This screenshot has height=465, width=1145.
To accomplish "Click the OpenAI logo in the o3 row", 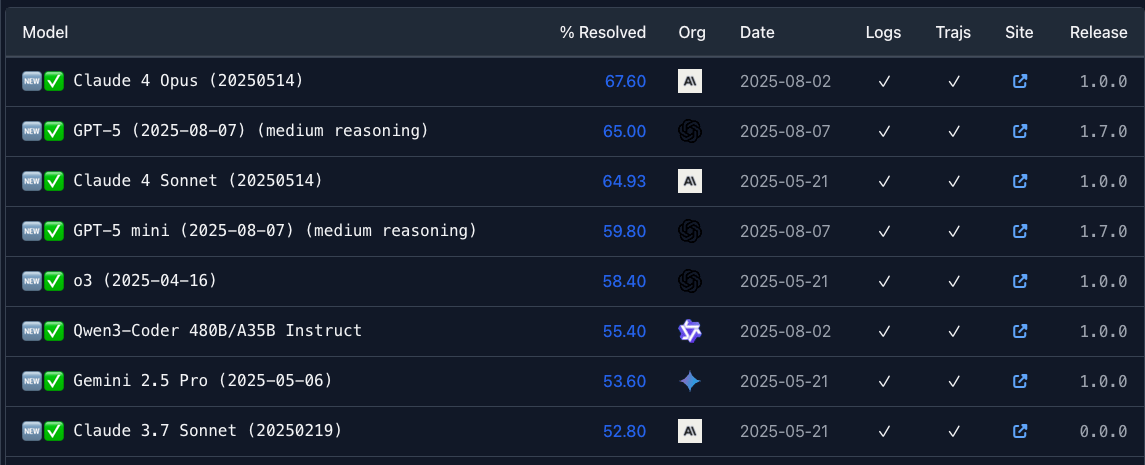I will [689, 281].
